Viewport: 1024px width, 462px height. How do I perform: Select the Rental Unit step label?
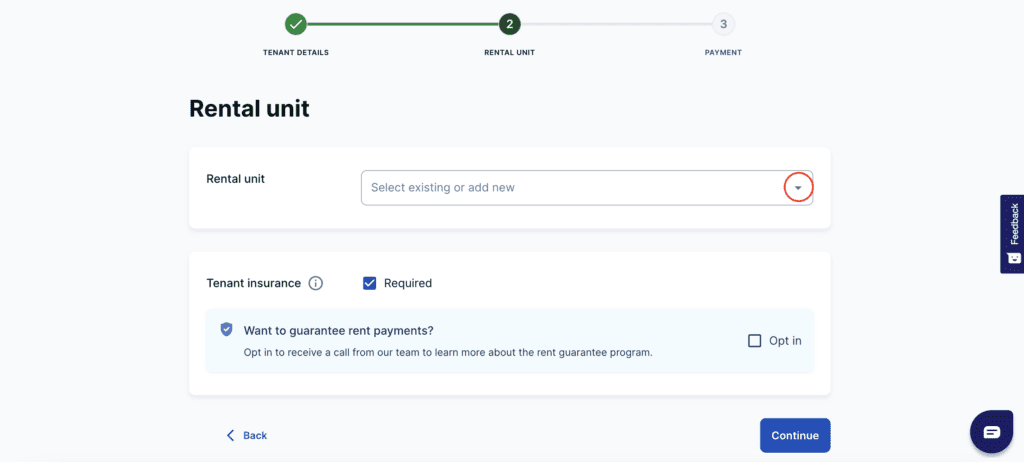tap(510, 52)
